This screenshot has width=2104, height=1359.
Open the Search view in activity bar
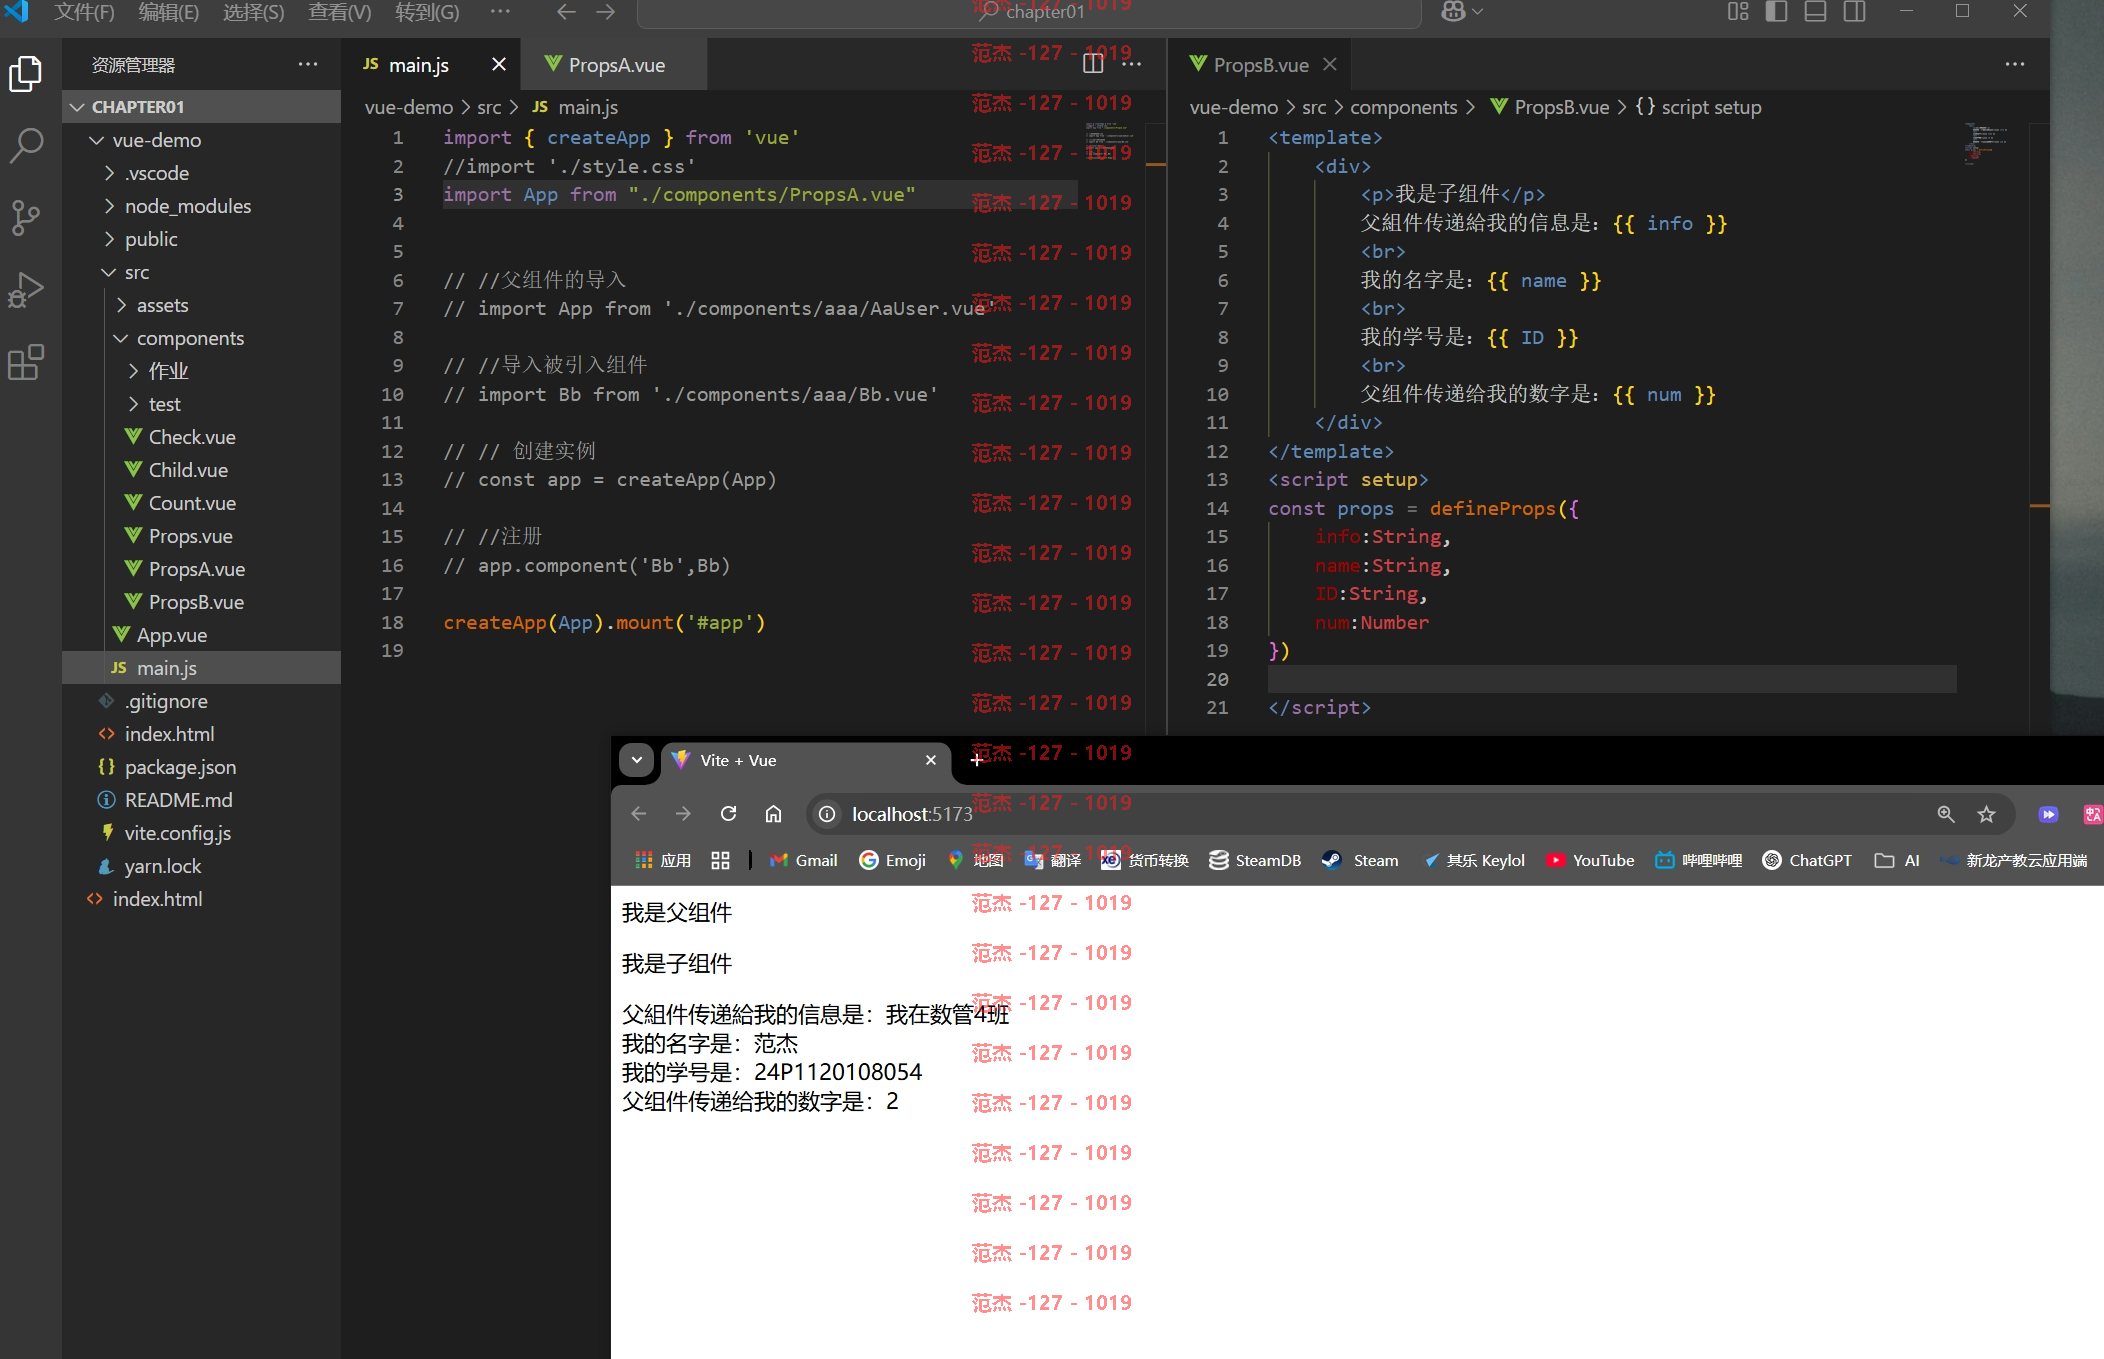click(x=26, y=145)
